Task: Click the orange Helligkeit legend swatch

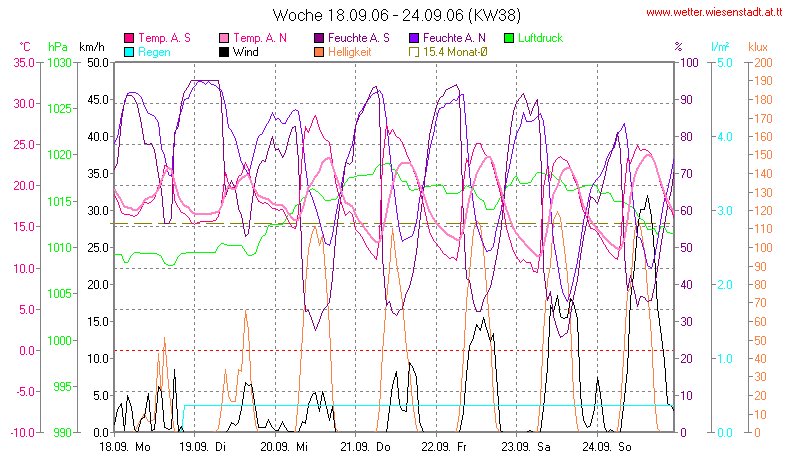Action: click(x=320, y=51)
